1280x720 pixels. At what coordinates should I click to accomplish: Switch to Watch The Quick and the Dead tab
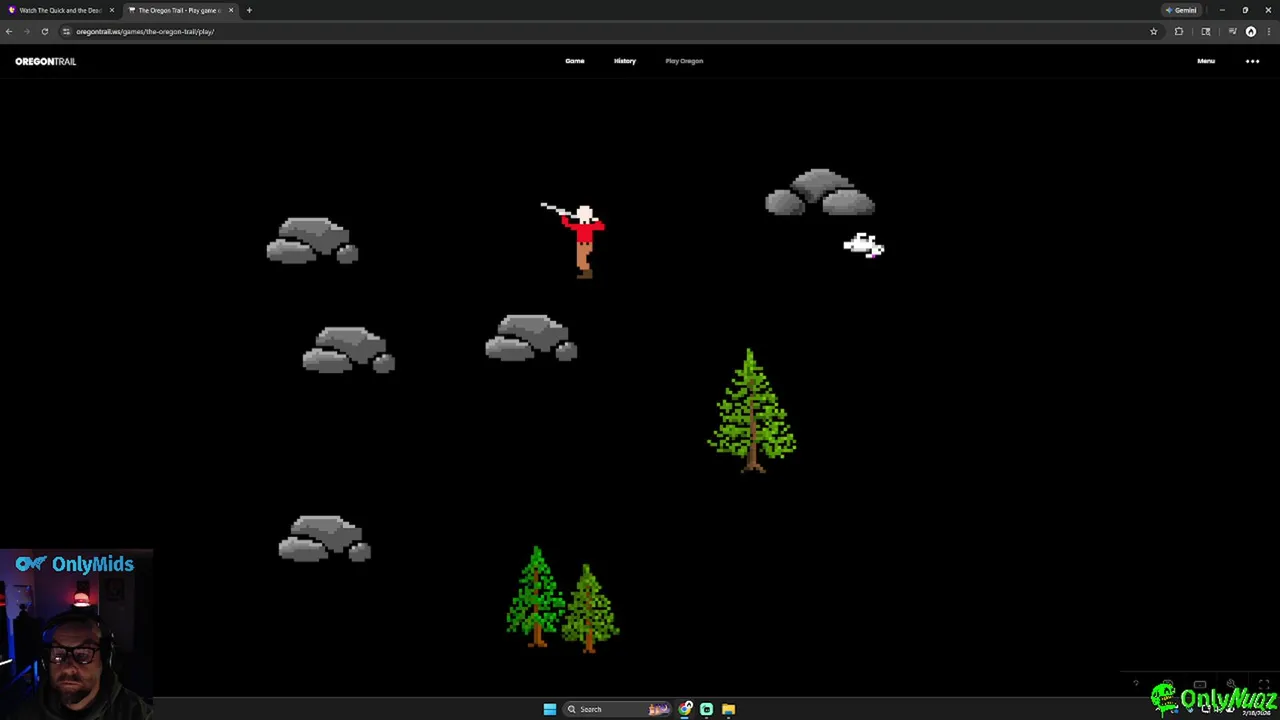coord(60,10)
